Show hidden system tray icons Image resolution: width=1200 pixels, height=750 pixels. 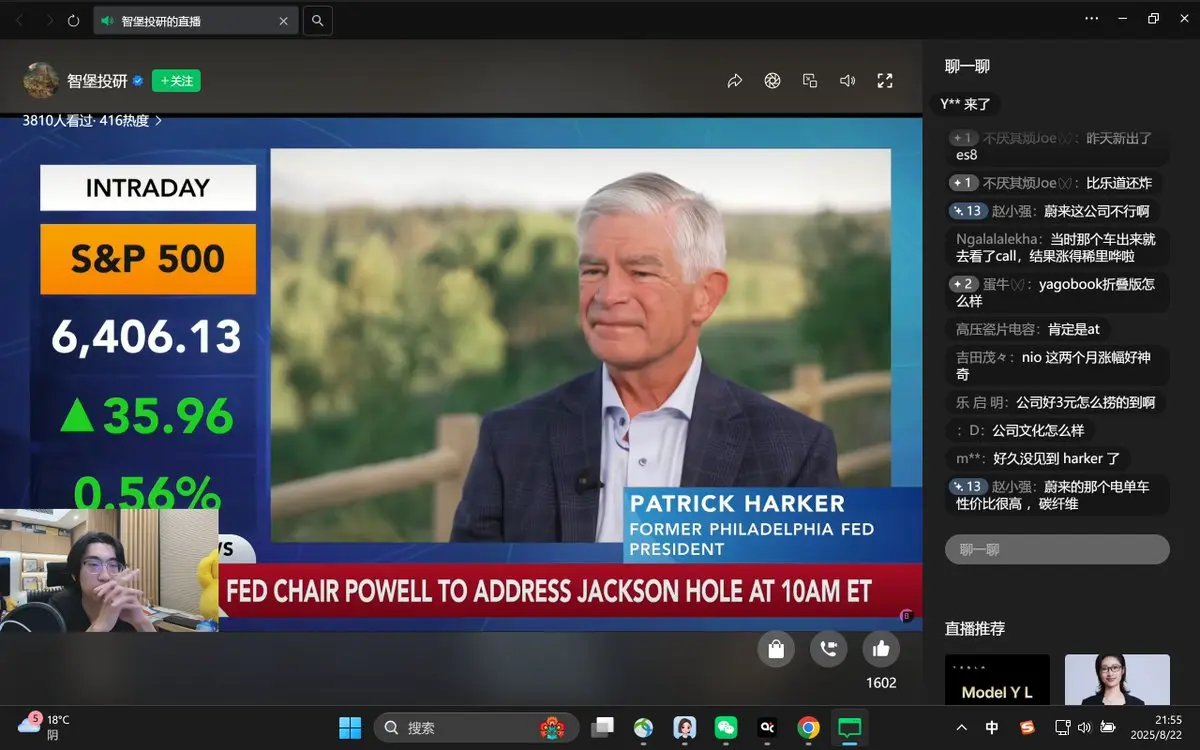coord(962,727)
